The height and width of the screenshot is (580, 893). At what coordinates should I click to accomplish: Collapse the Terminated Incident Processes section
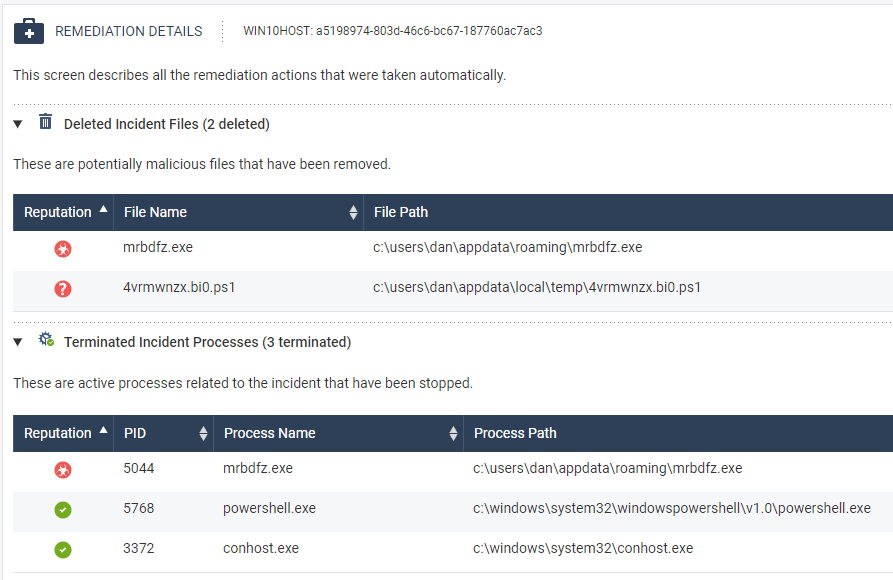(x=18, y=342)
